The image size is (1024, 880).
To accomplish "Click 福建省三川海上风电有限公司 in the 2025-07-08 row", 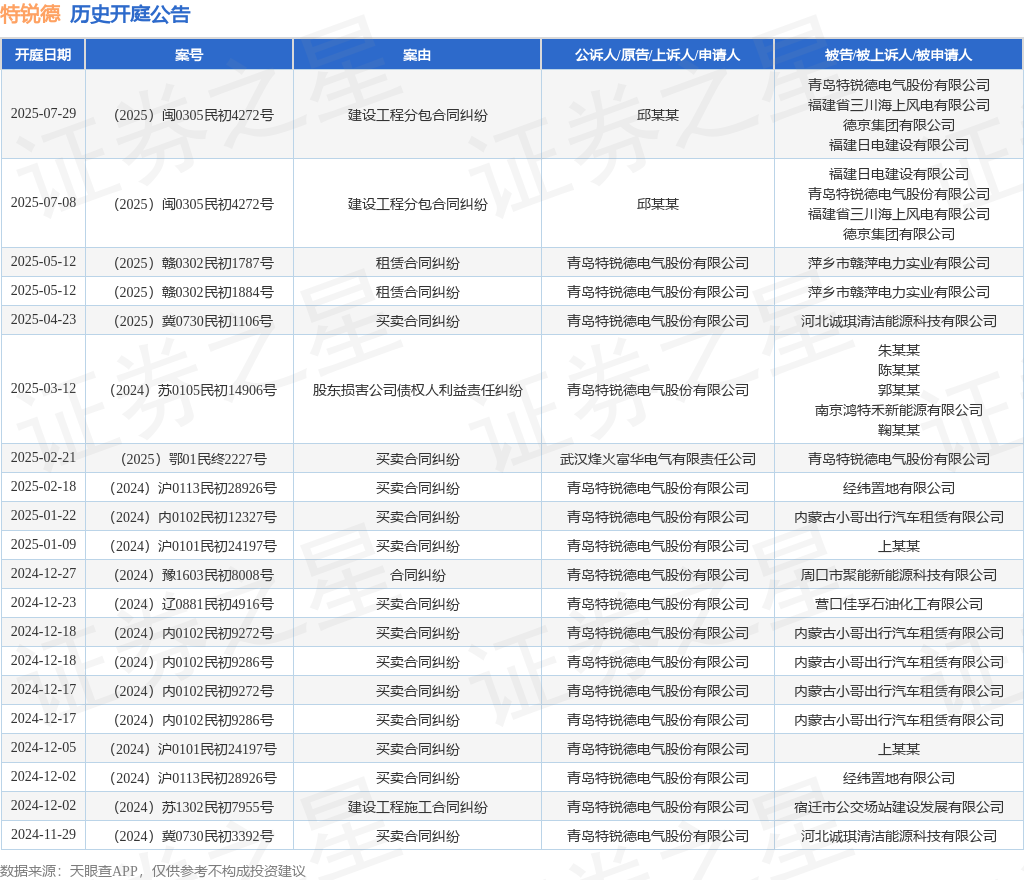I will click(899, 214).
